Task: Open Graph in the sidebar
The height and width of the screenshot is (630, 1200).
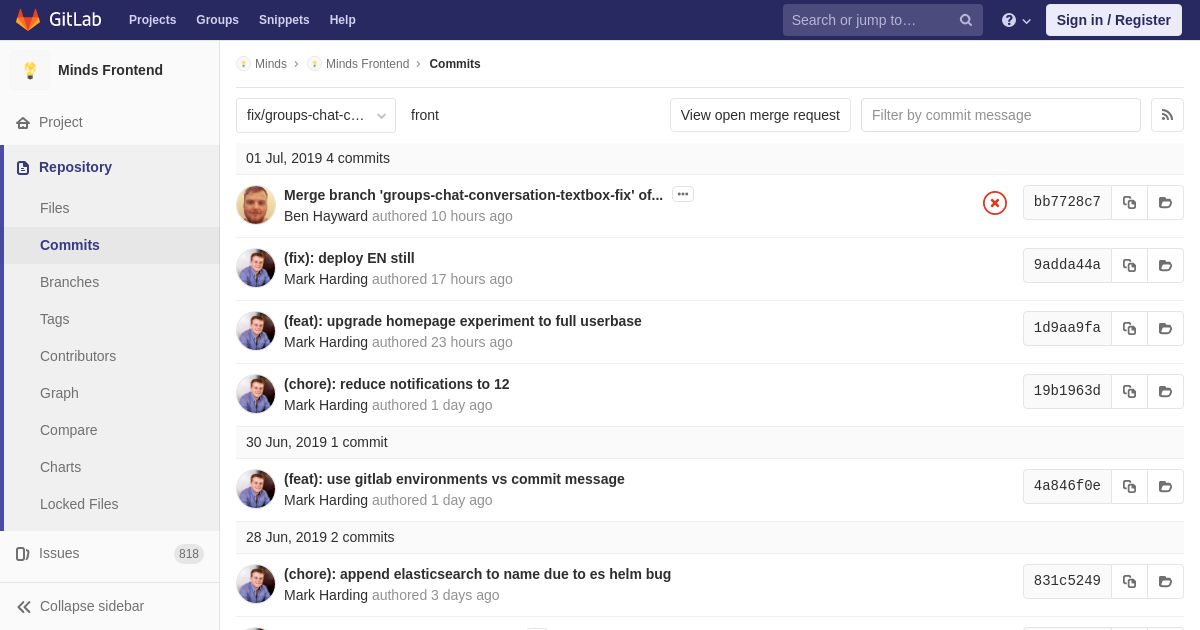Action: click(112, 393)
